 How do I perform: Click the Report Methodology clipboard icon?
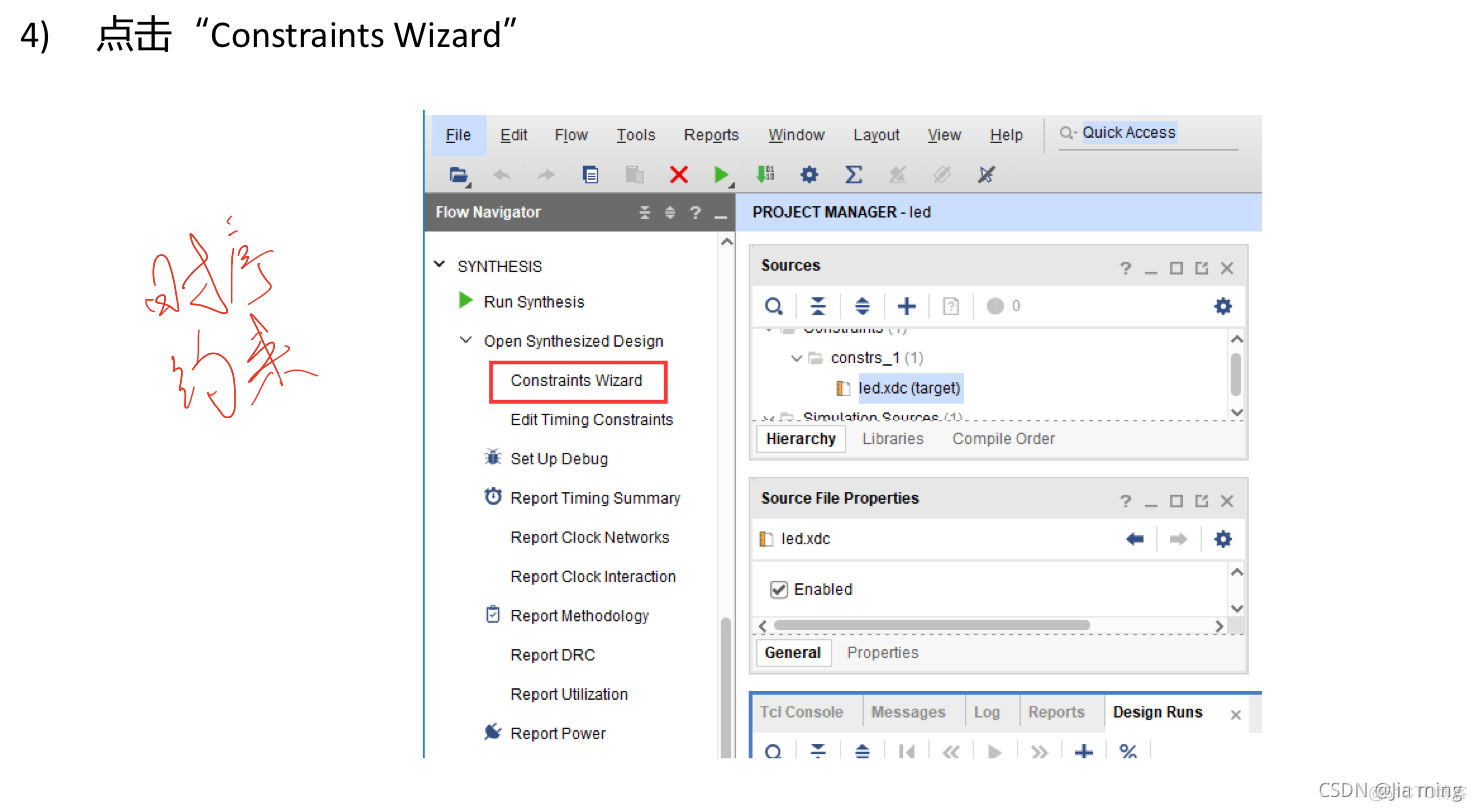tap(493, 614)
